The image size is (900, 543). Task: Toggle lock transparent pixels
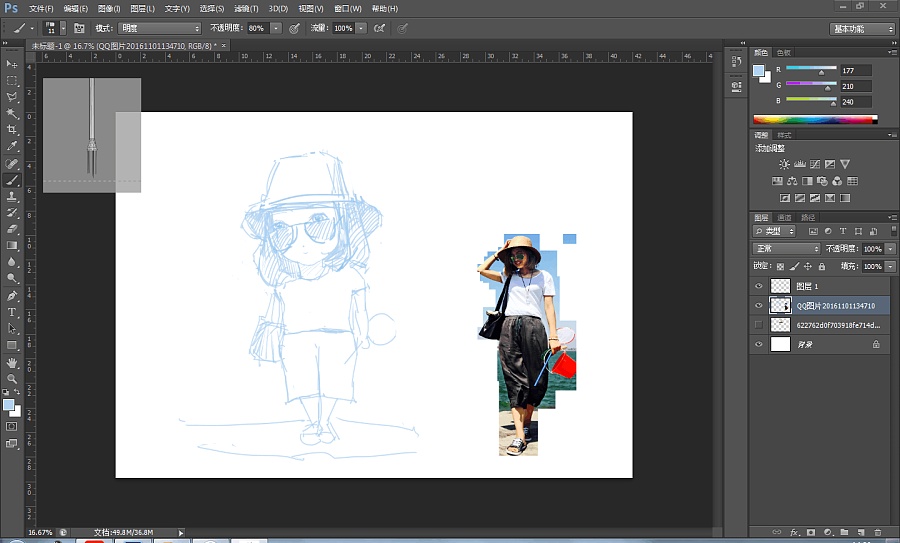[x=781, y=266]
